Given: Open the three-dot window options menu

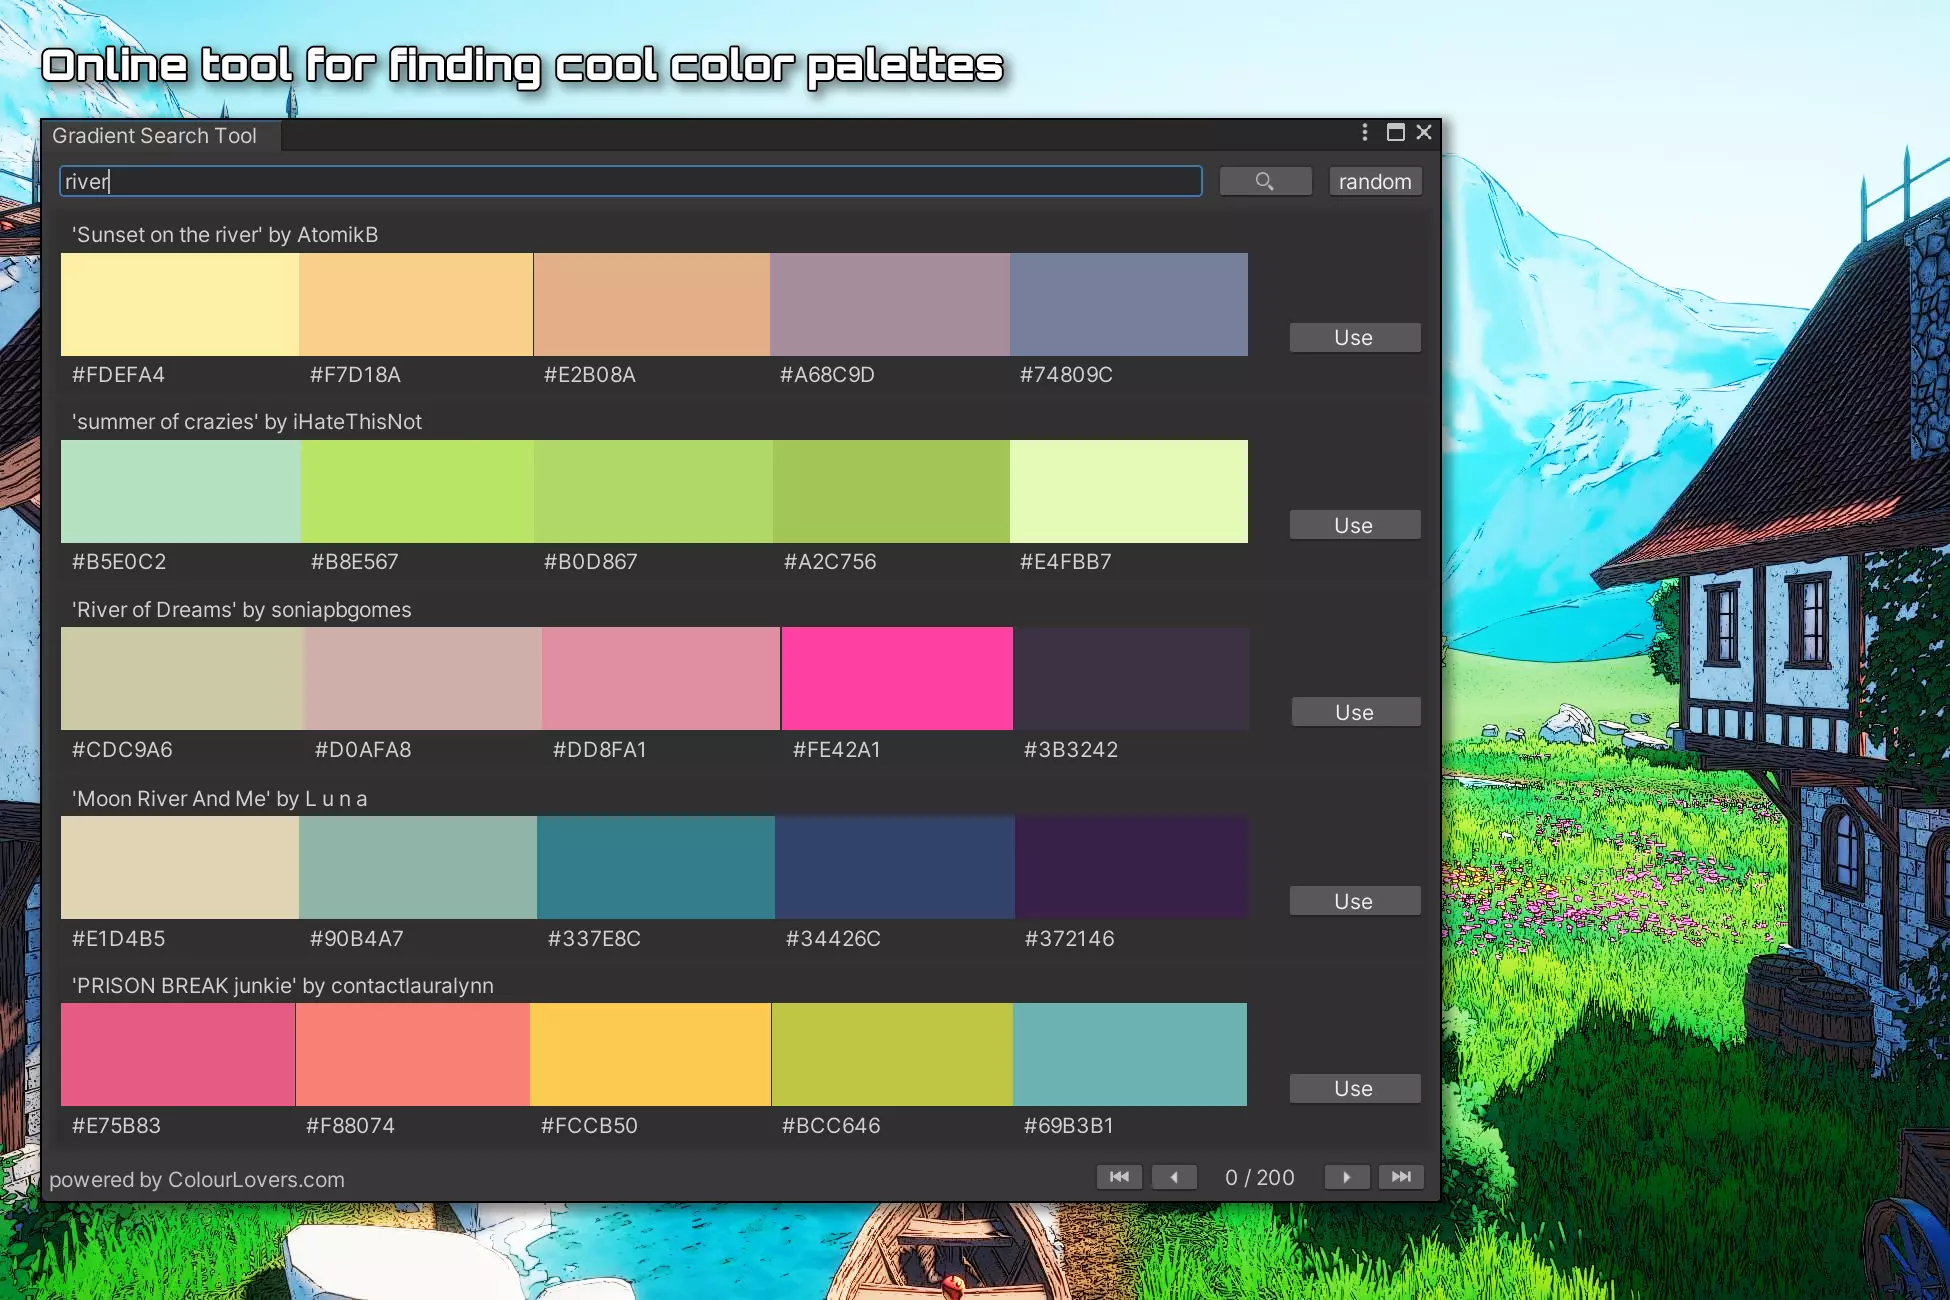Looking at the screenshot, I should pyautogui.click(x=1365, y=132).
